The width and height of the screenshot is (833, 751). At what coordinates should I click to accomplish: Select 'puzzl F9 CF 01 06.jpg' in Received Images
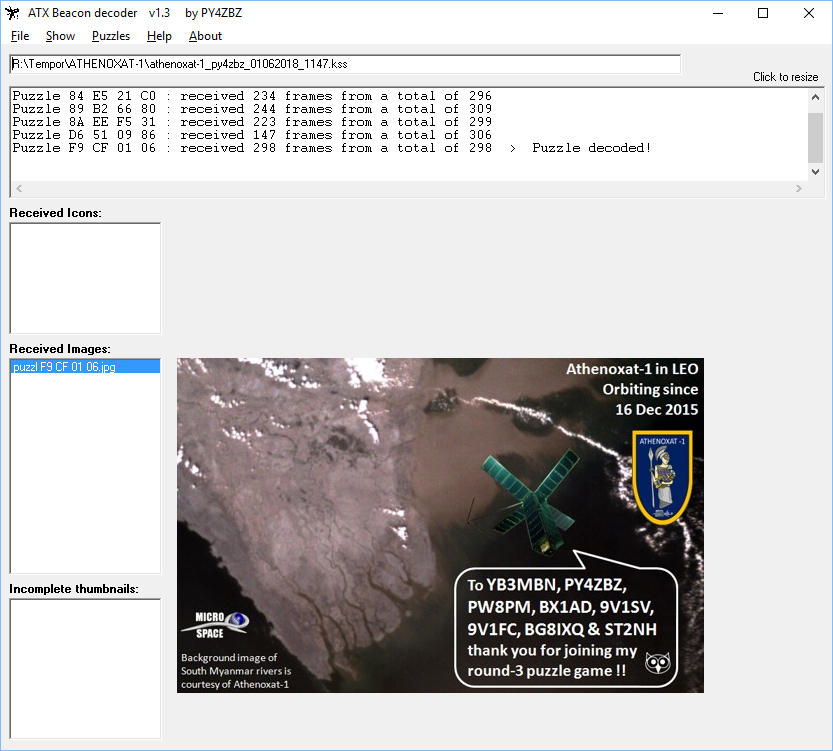[85, 366]
